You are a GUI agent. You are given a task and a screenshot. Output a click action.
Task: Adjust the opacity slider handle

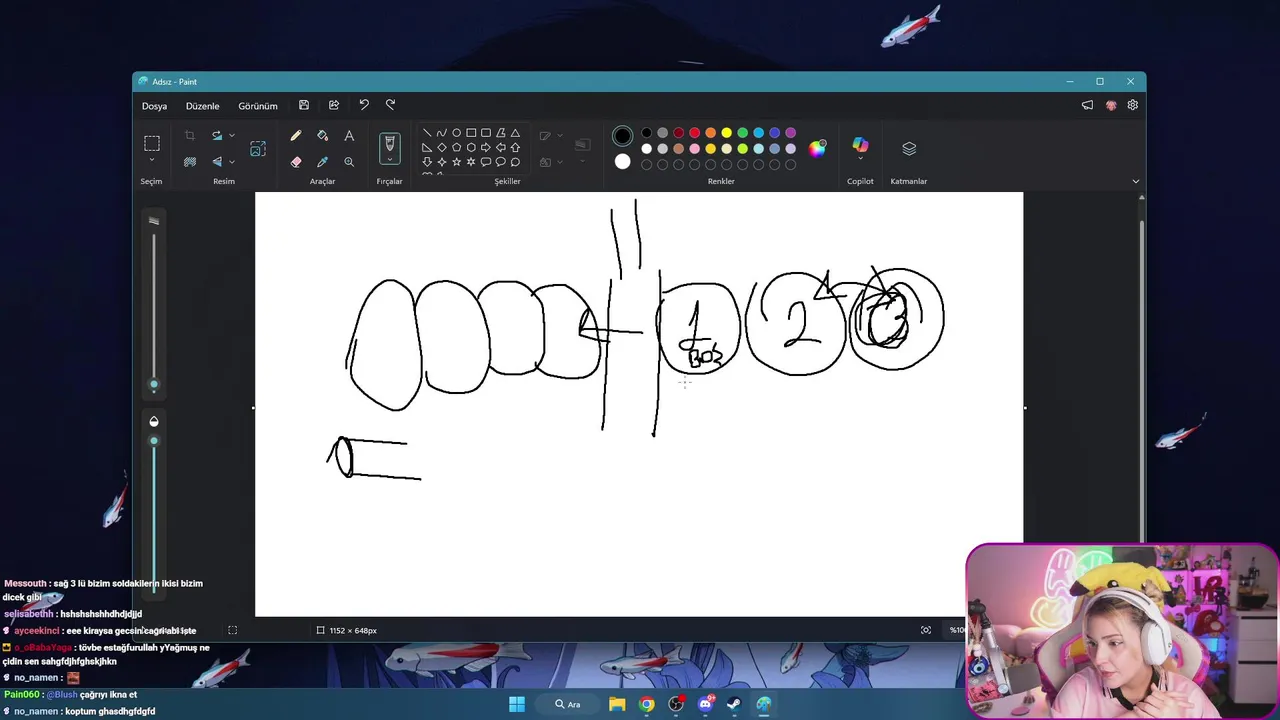(x=154, y=441)
